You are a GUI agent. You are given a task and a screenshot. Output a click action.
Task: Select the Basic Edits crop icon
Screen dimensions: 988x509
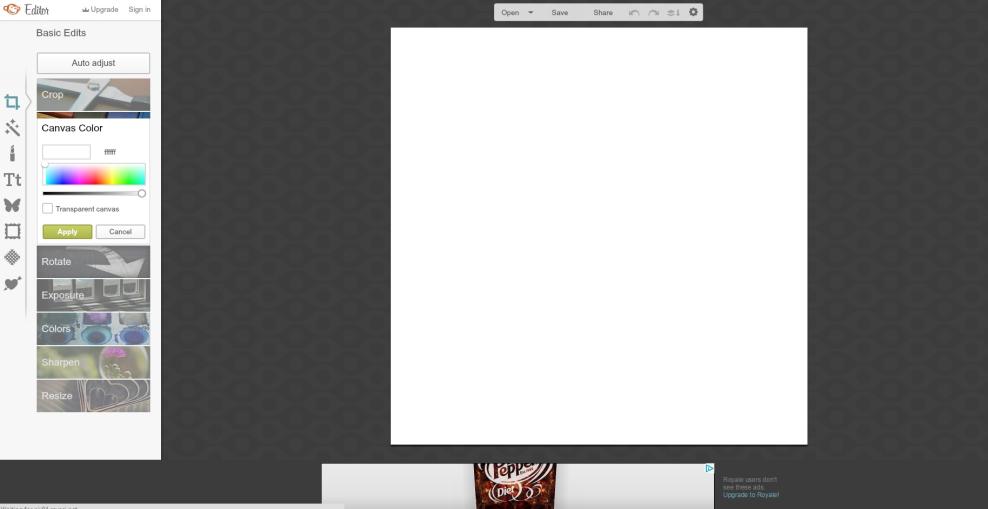(13, 101)
